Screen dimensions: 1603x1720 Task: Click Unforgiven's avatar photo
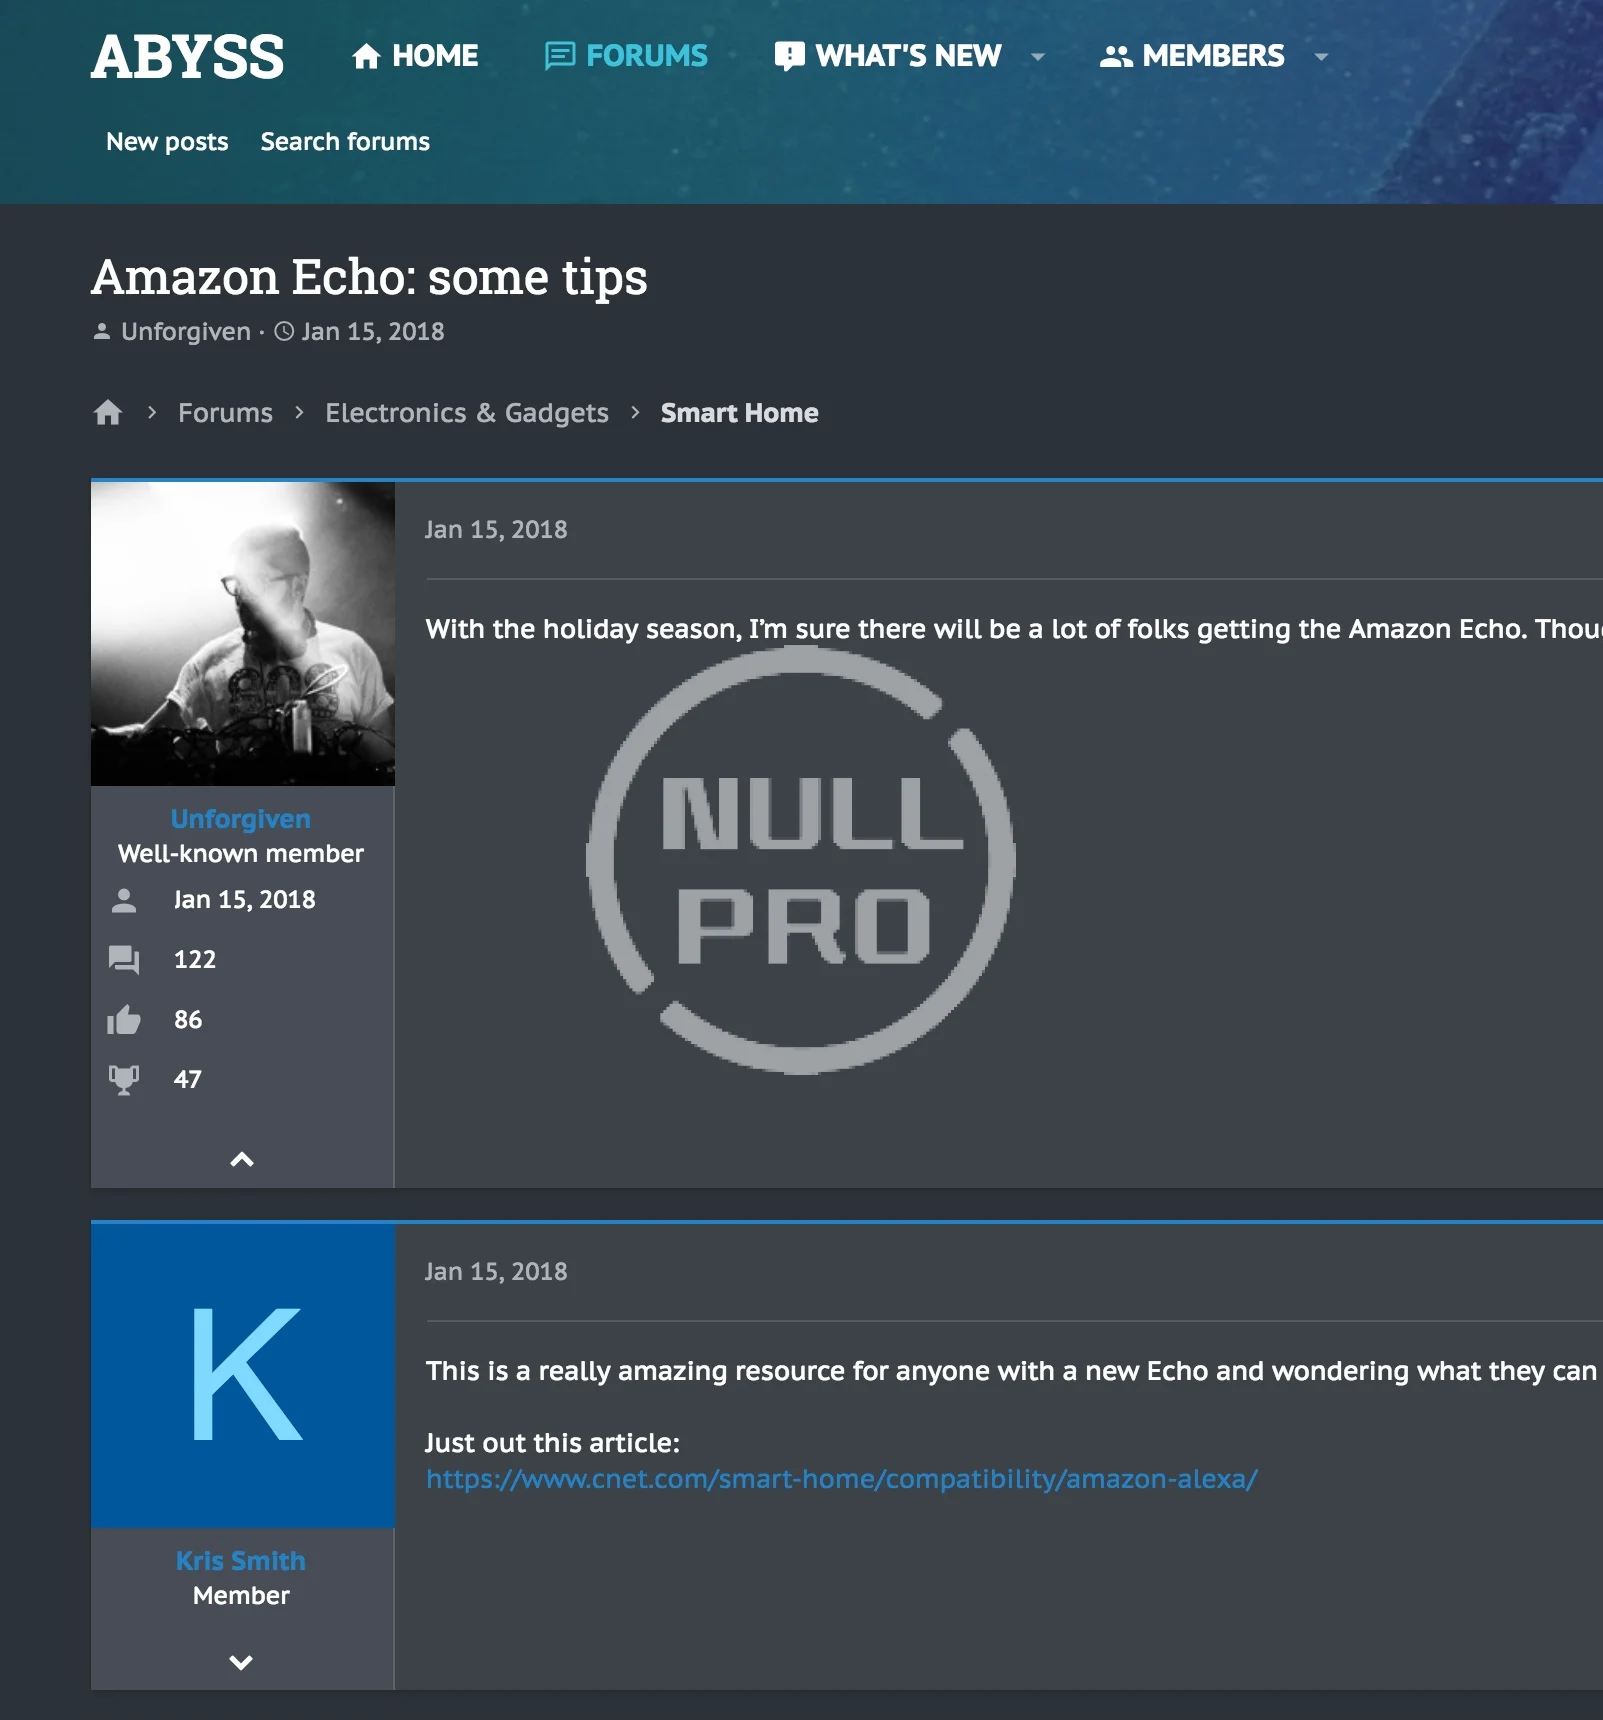click(243, 634)
